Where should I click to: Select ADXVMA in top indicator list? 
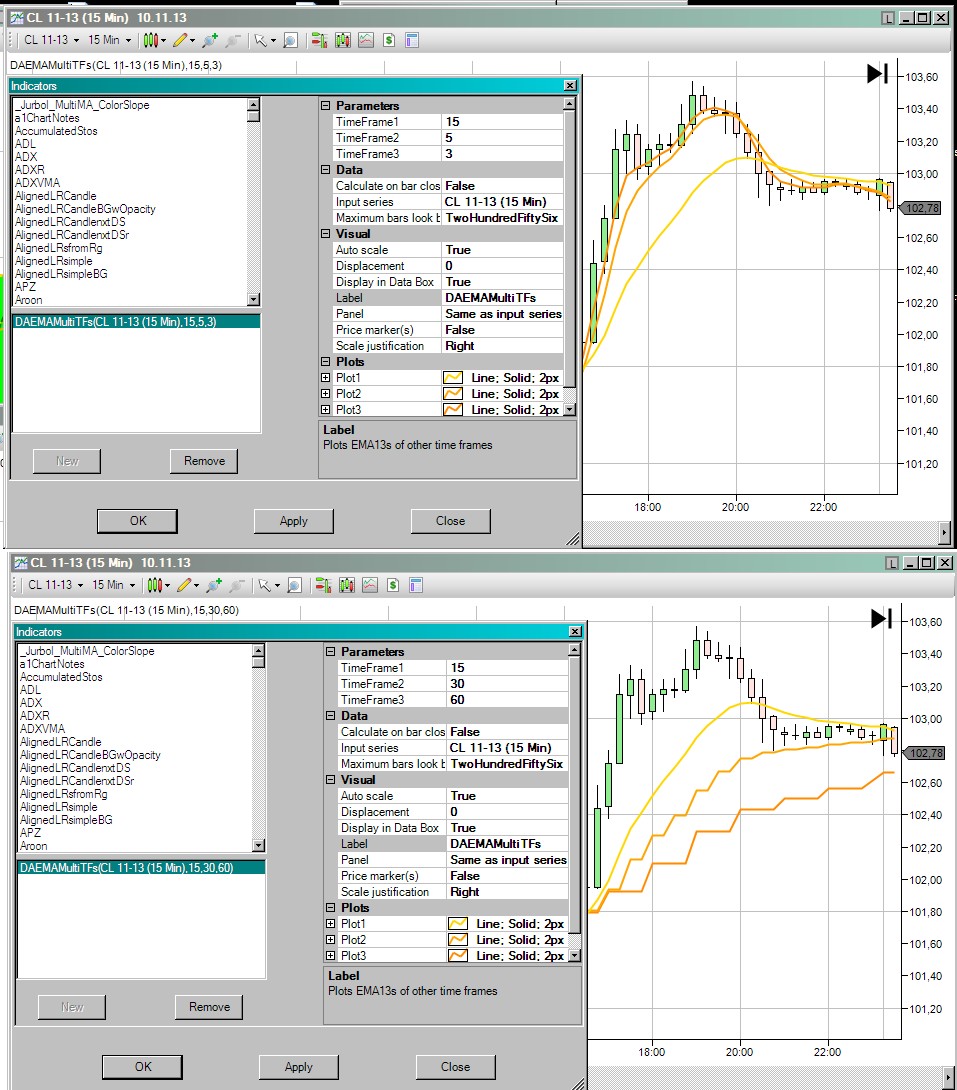coord(38,183)
